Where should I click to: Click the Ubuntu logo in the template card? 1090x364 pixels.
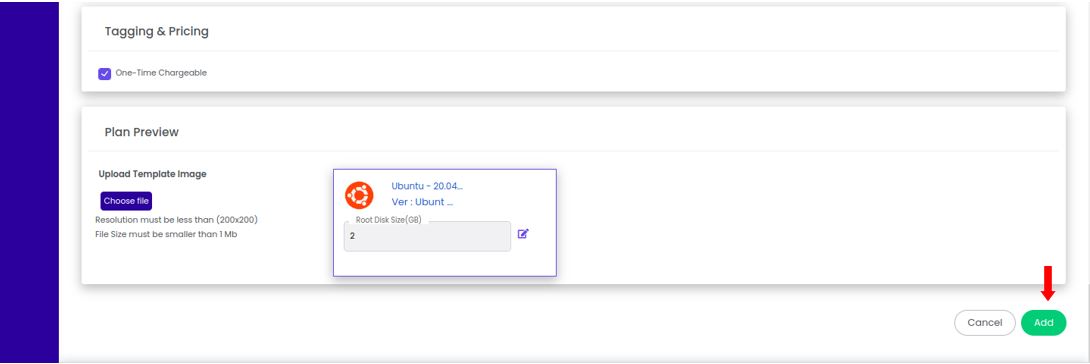(x=359, y=195)
